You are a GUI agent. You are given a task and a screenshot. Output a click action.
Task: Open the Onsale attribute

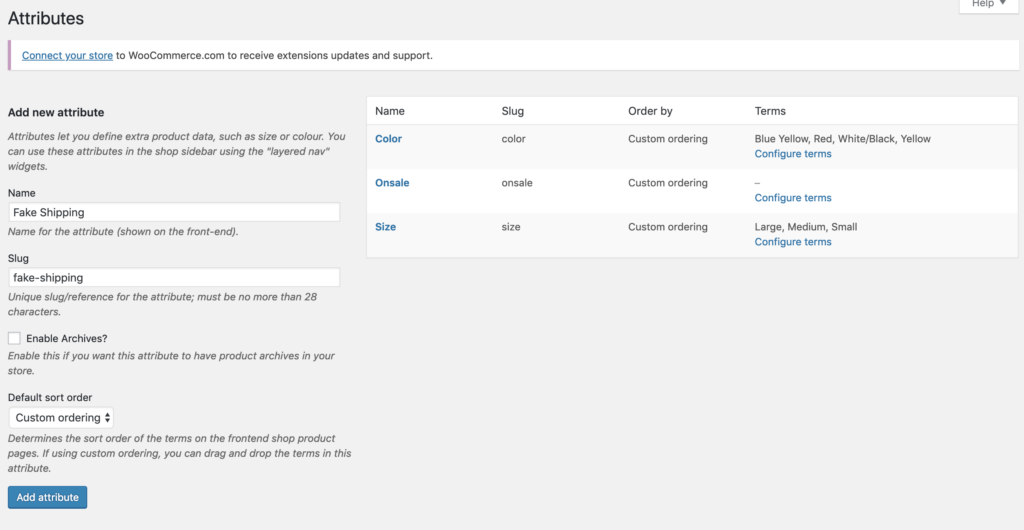click(x=392, y=183)
